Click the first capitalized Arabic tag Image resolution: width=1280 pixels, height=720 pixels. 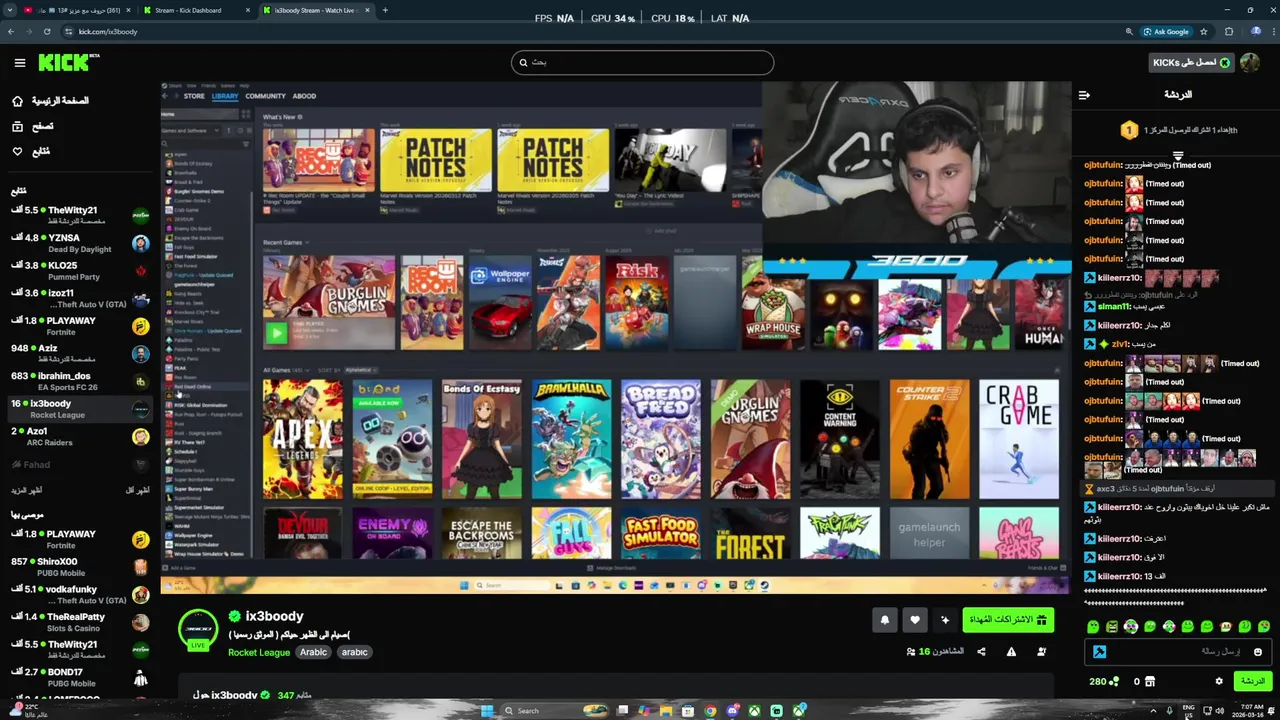(x=313, y=652)
